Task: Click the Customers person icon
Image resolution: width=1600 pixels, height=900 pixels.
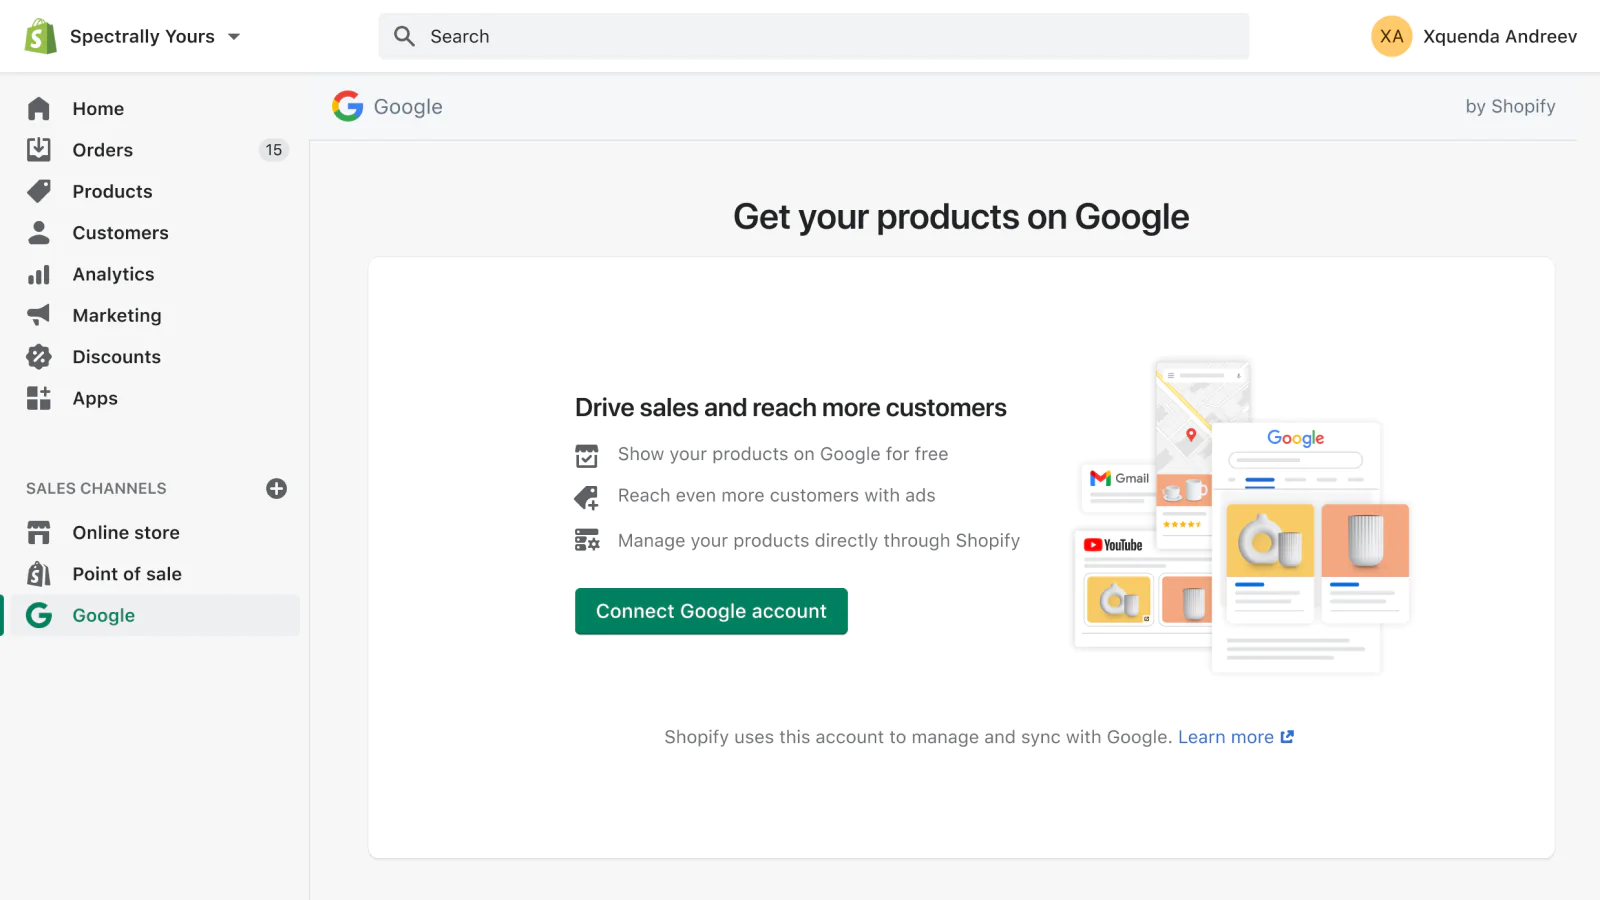Action: tap(39, 233)
